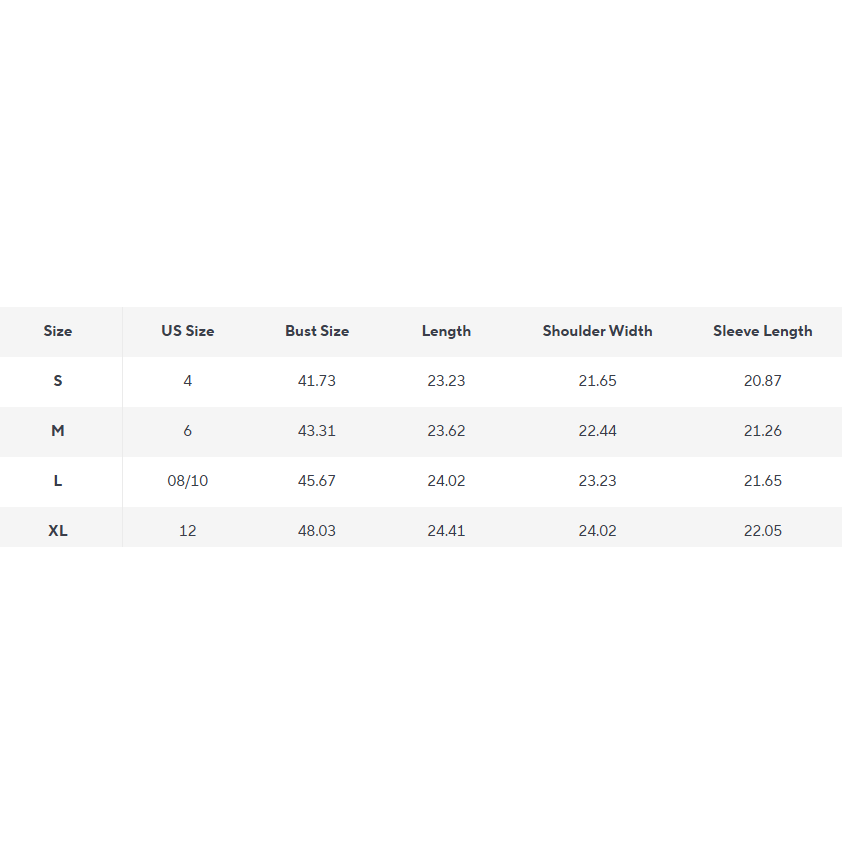847x847 pixels.
Task: Select the 41.73 bust size value
Action: (317, 381)
